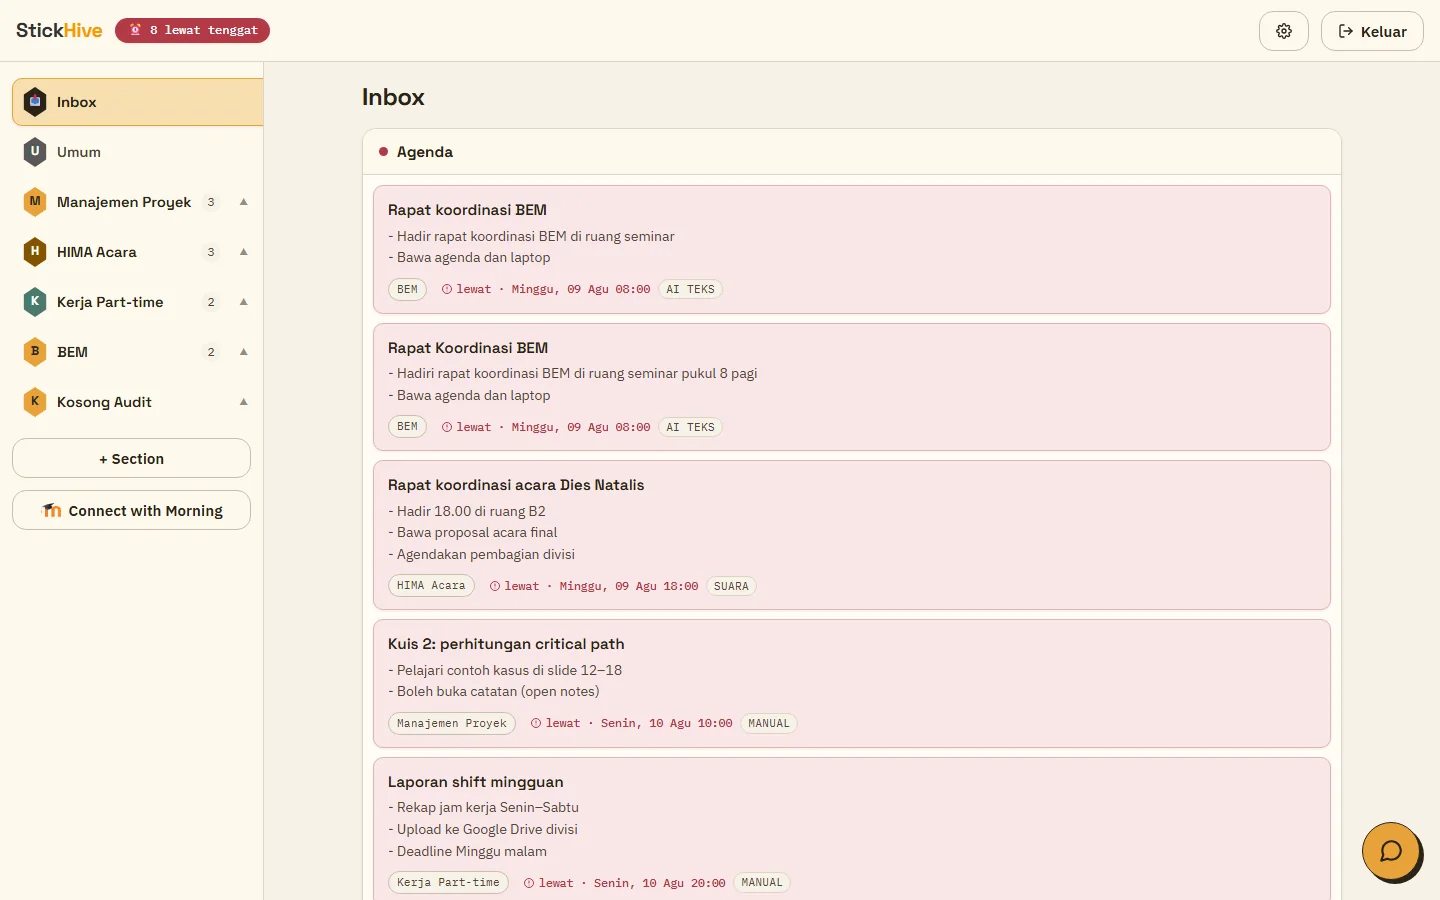
Task: Click the Keluar logout button
Action: [x=1372, y=31]
